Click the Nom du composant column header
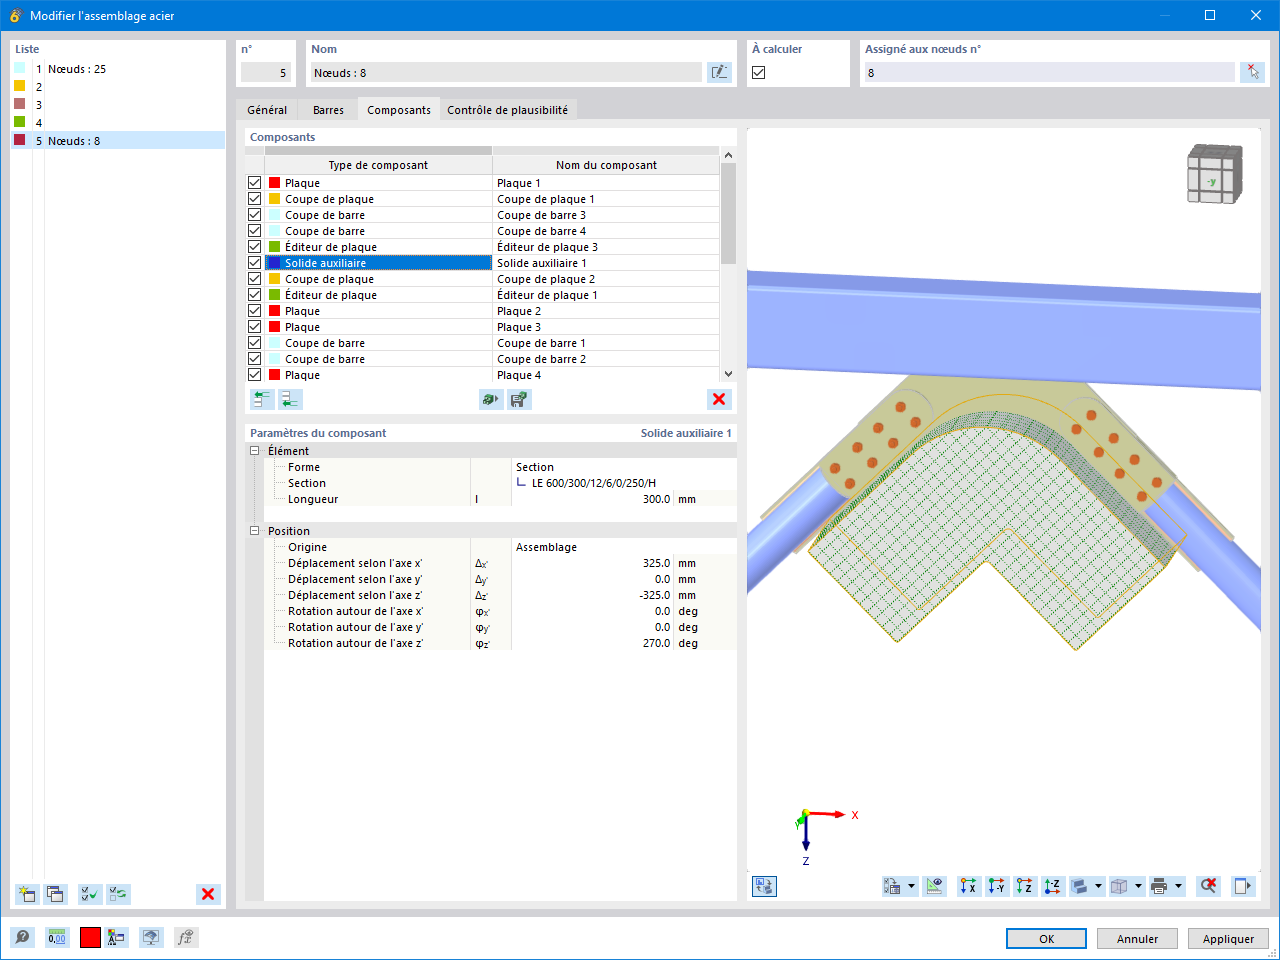1280x960 pixels. click(x=606, y=165)
